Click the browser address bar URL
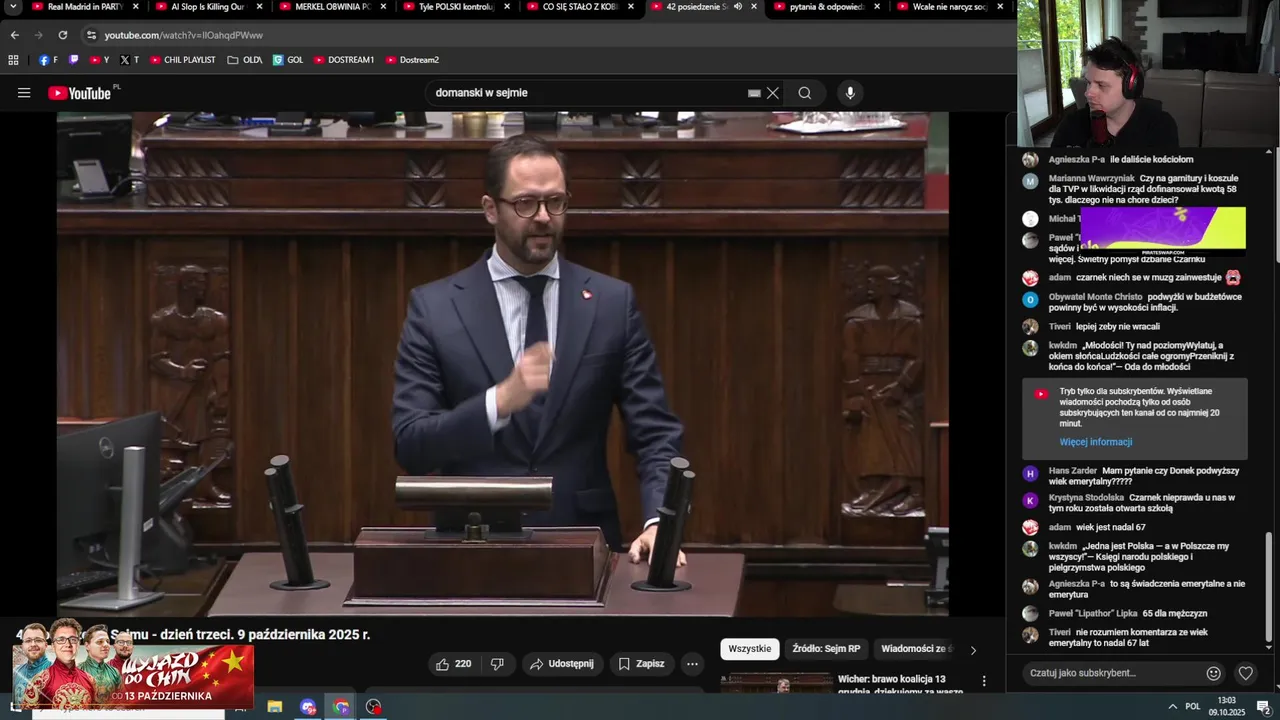Image resolution: width=1280 pixels, height=720 pixels. (x=184, y=35)
